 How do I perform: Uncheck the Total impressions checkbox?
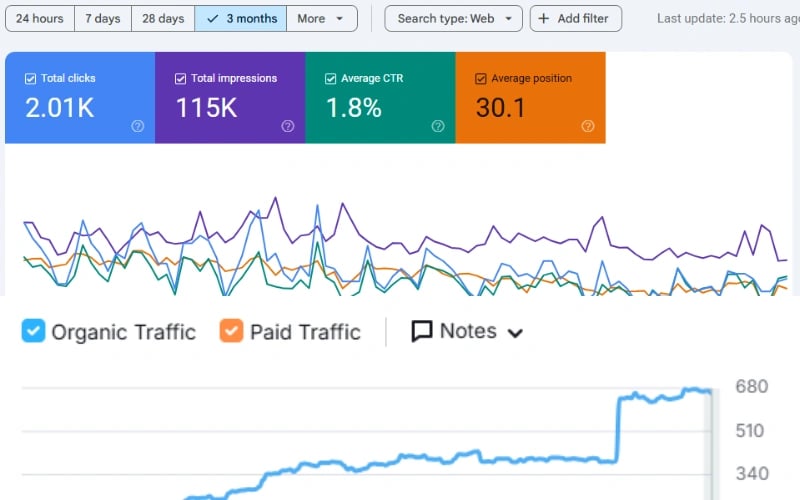(180, 79)
